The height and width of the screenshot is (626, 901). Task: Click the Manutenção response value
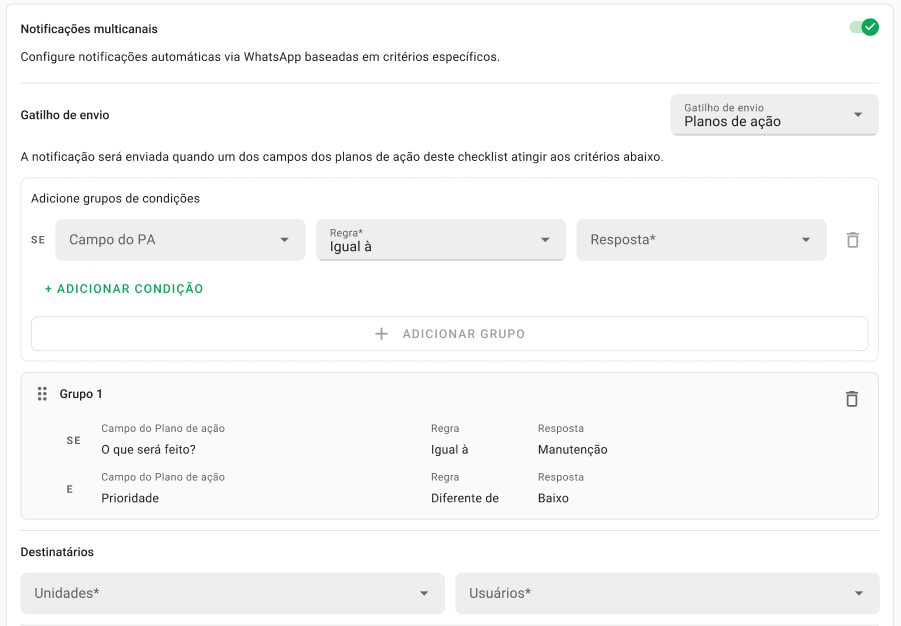tap(572, 450)
